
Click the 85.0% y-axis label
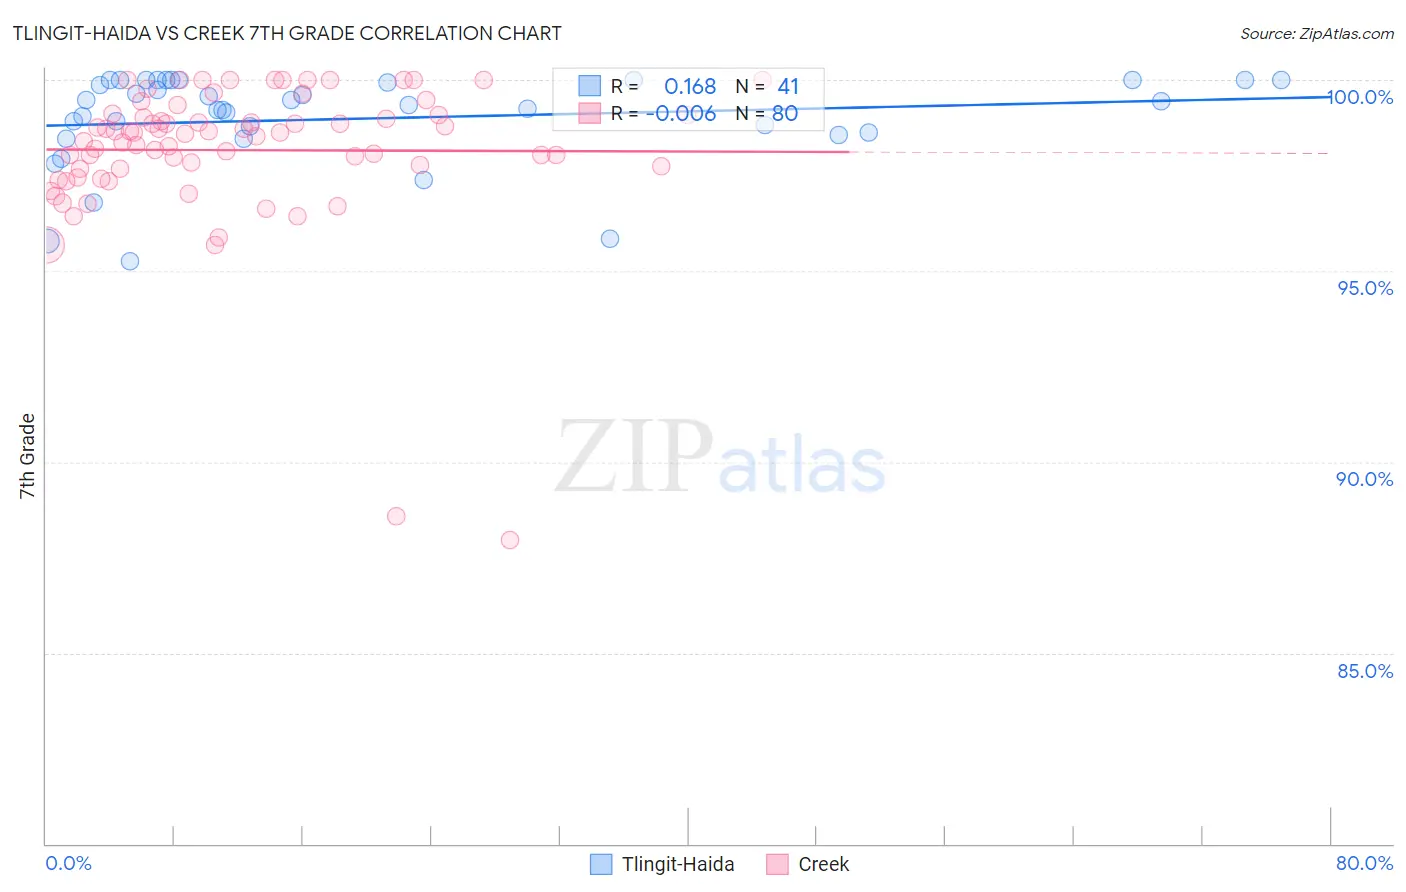tap(1365, 671)
